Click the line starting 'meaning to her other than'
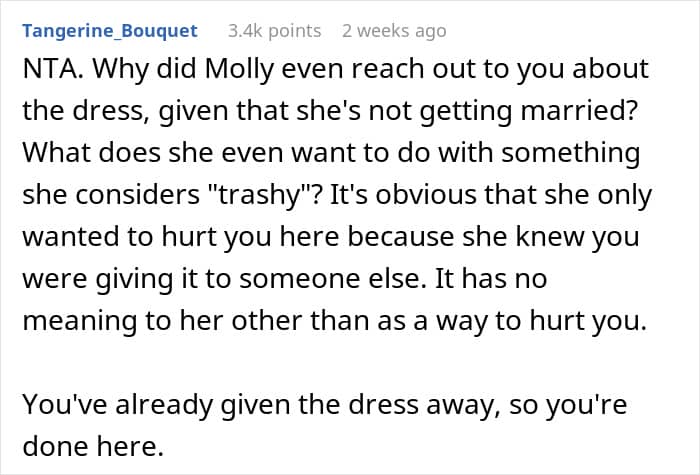Viewport: 700px width, 475px height. click(335, 321)
